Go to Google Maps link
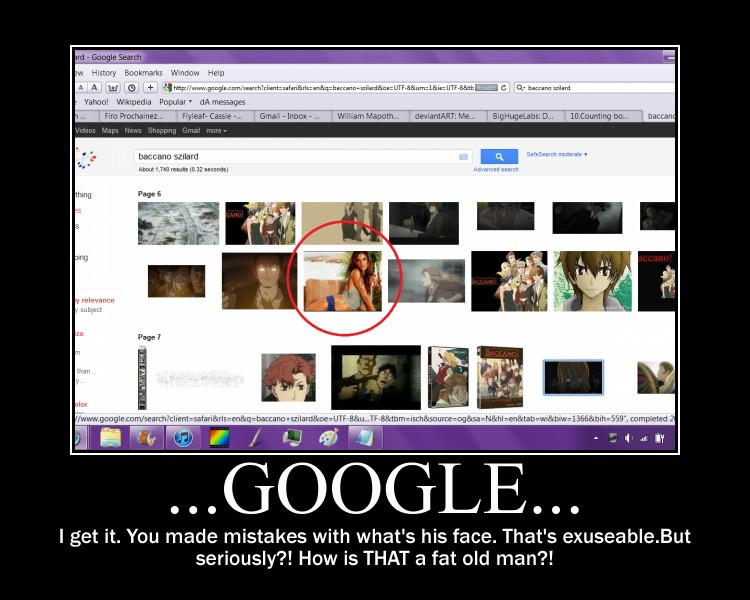750x600 pixels. [110, 131]
